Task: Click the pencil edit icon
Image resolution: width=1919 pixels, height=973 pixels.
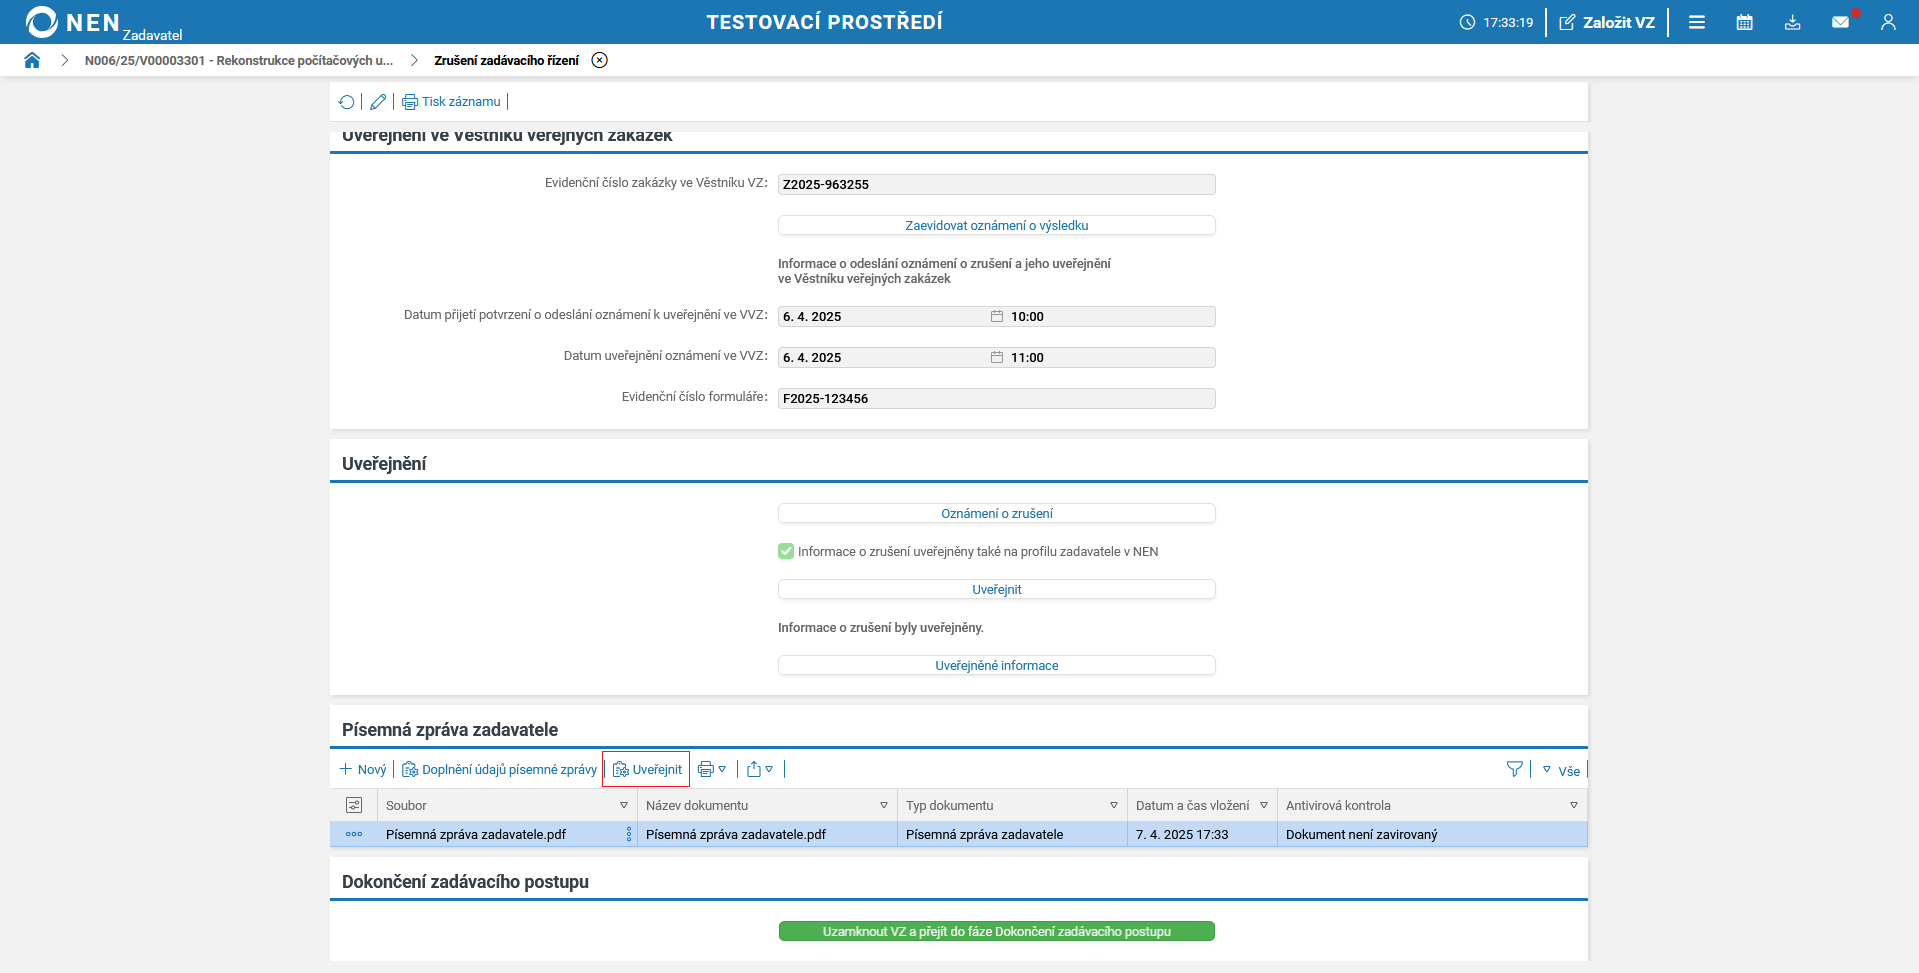Action: pos(378,102)
